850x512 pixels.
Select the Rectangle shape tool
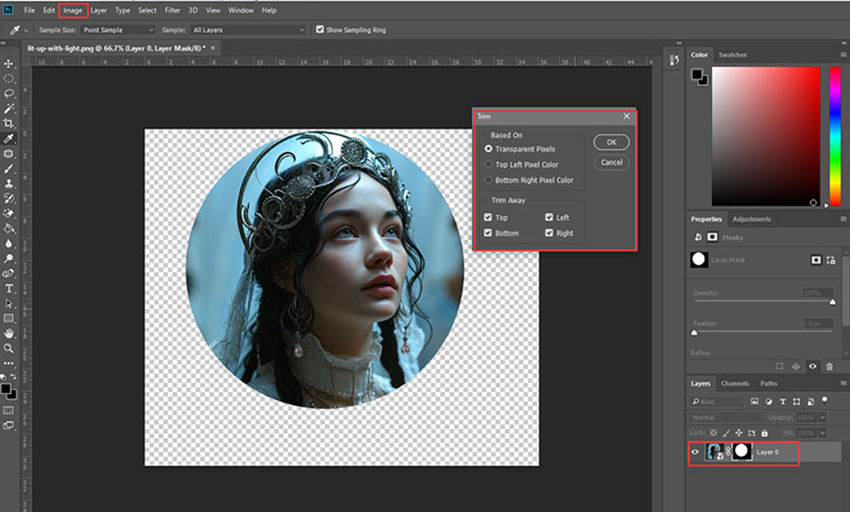(9, 318)
